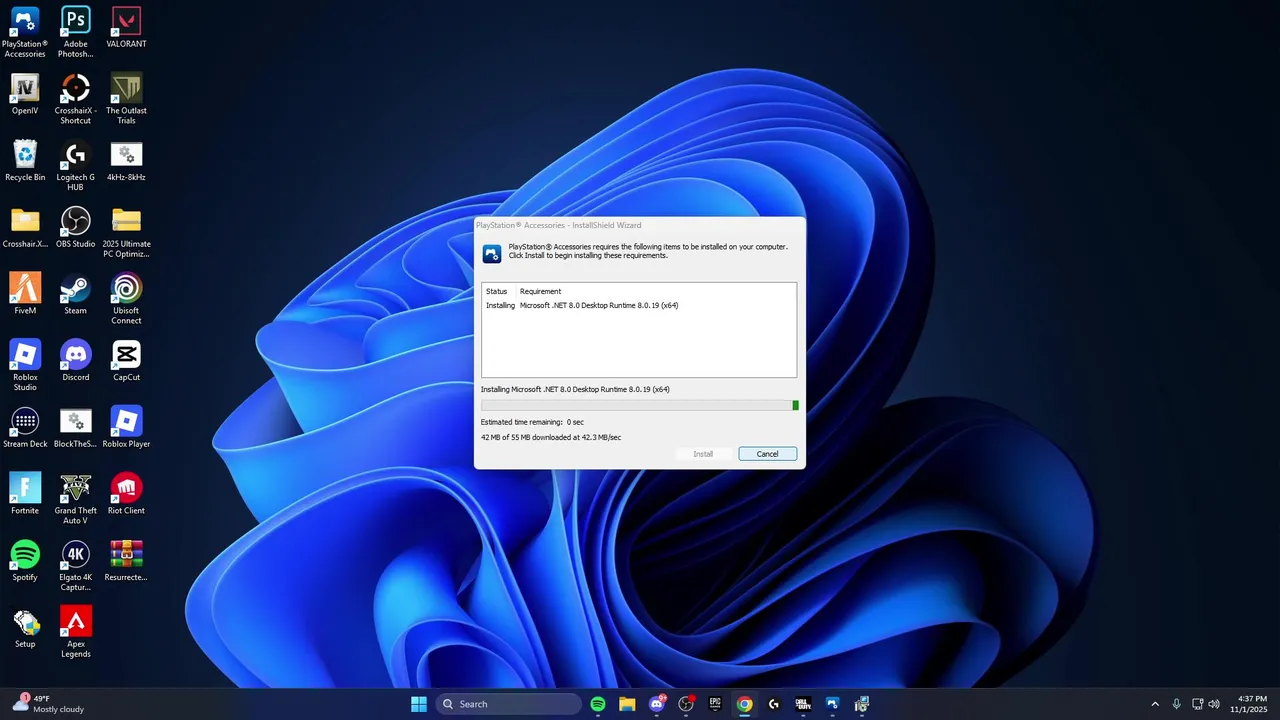Image resolution: width=1280 pixels, height=720 pixels.
Task: Select the Setup desktop icon
Action: coord(25,628)
